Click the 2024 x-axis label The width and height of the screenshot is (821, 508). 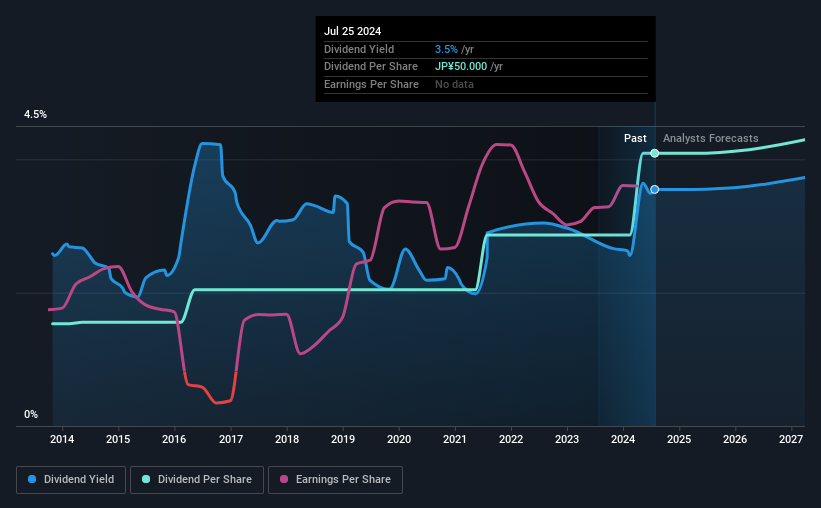click(623, 439)
